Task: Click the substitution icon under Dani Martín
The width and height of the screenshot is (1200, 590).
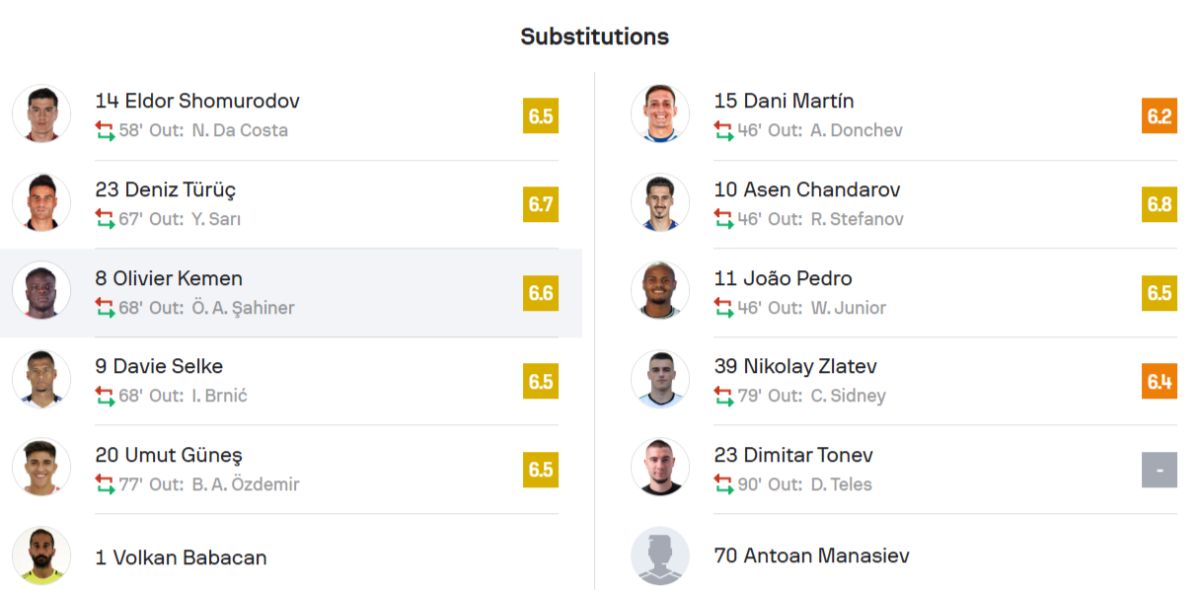Action: click(724, 130)
